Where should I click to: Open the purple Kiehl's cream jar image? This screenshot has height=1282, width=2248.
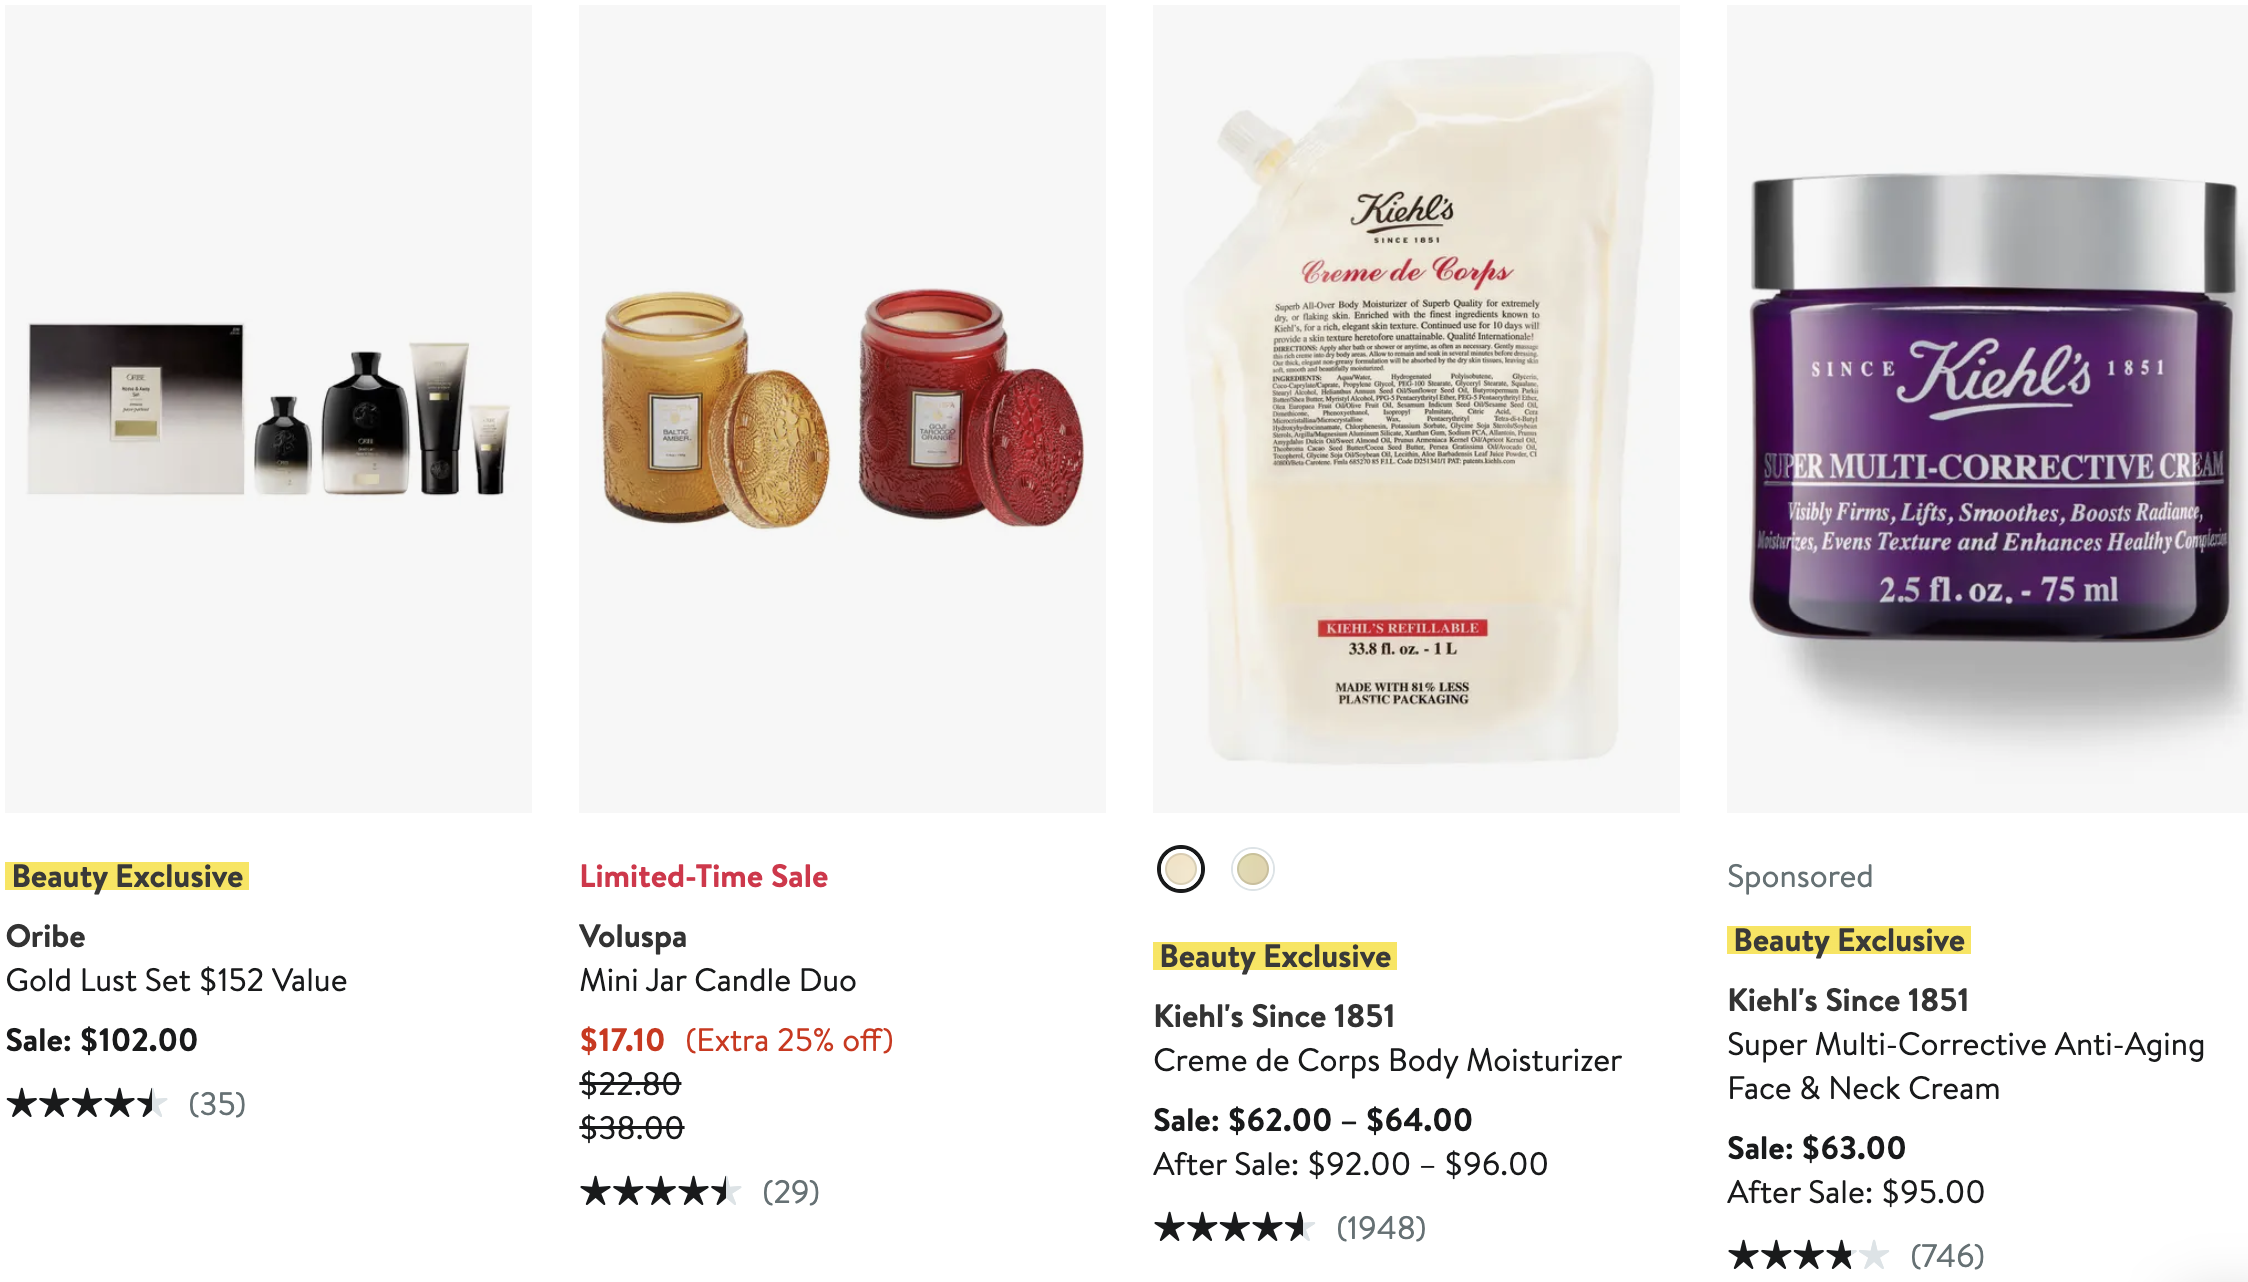[x=1987, y=409]
